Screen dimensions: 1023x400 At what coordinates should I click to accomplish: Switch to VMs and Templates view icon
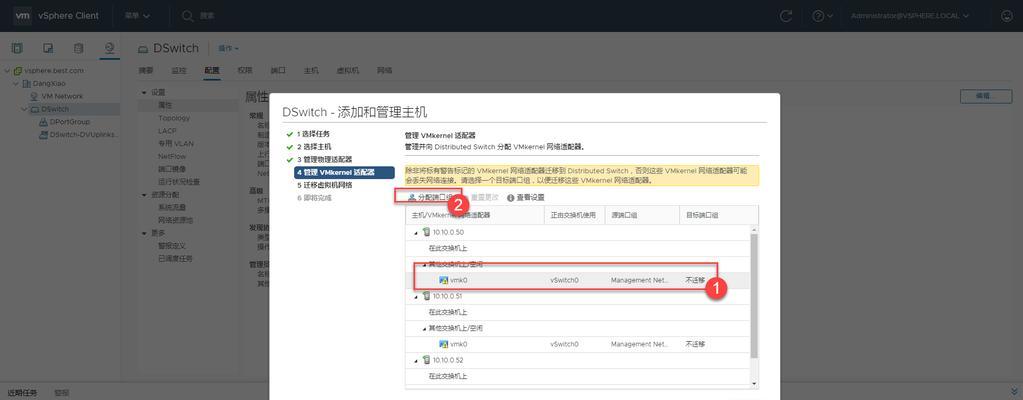coord(48,48)
